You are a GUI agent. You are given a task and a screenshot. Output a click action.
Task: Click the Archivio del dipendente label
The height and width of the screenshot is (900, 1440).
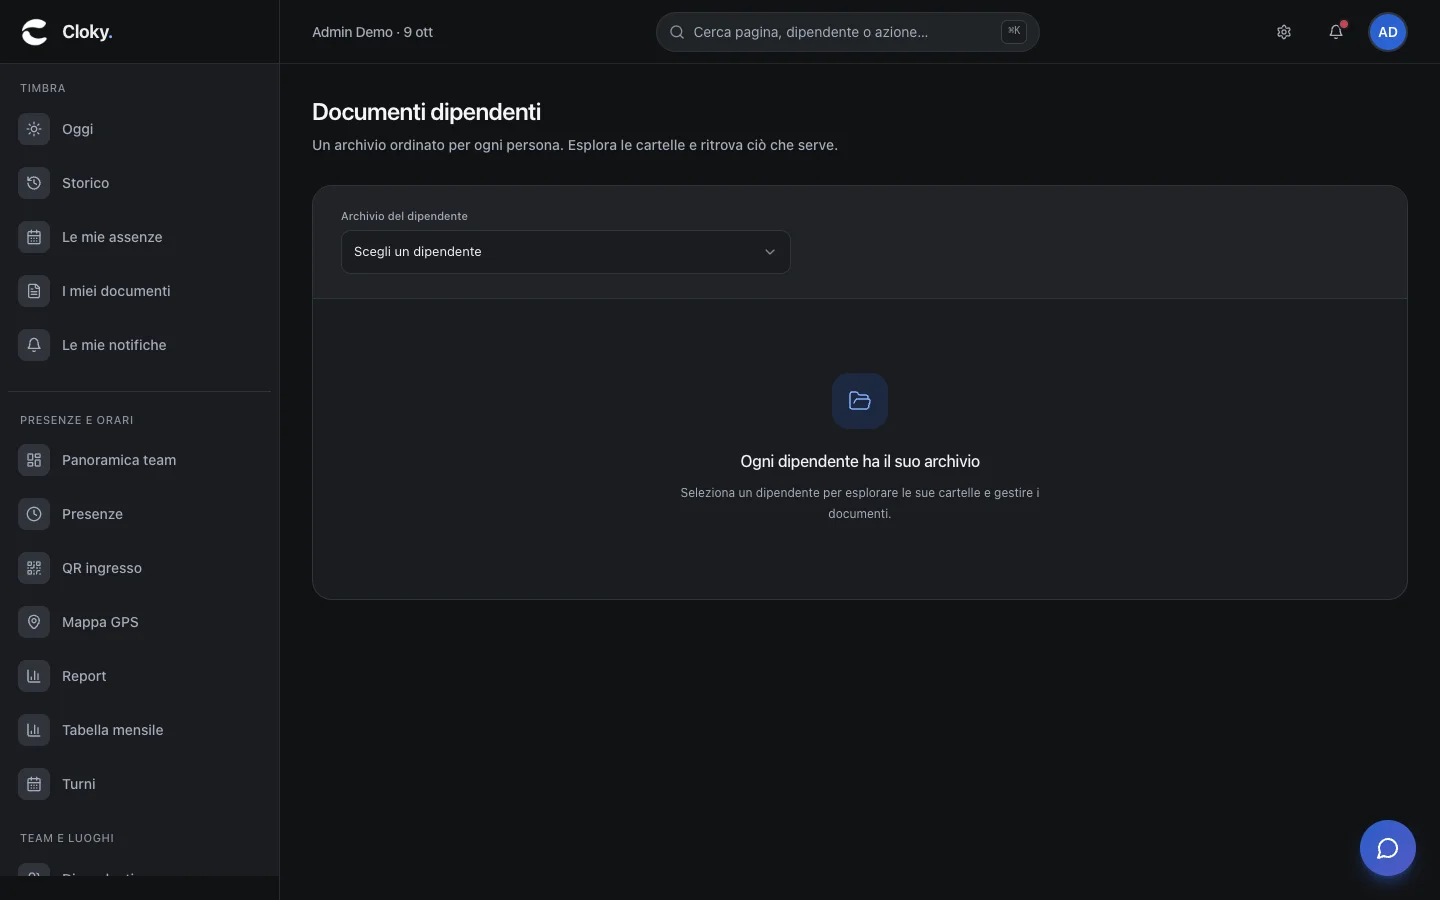pos(404,216)
